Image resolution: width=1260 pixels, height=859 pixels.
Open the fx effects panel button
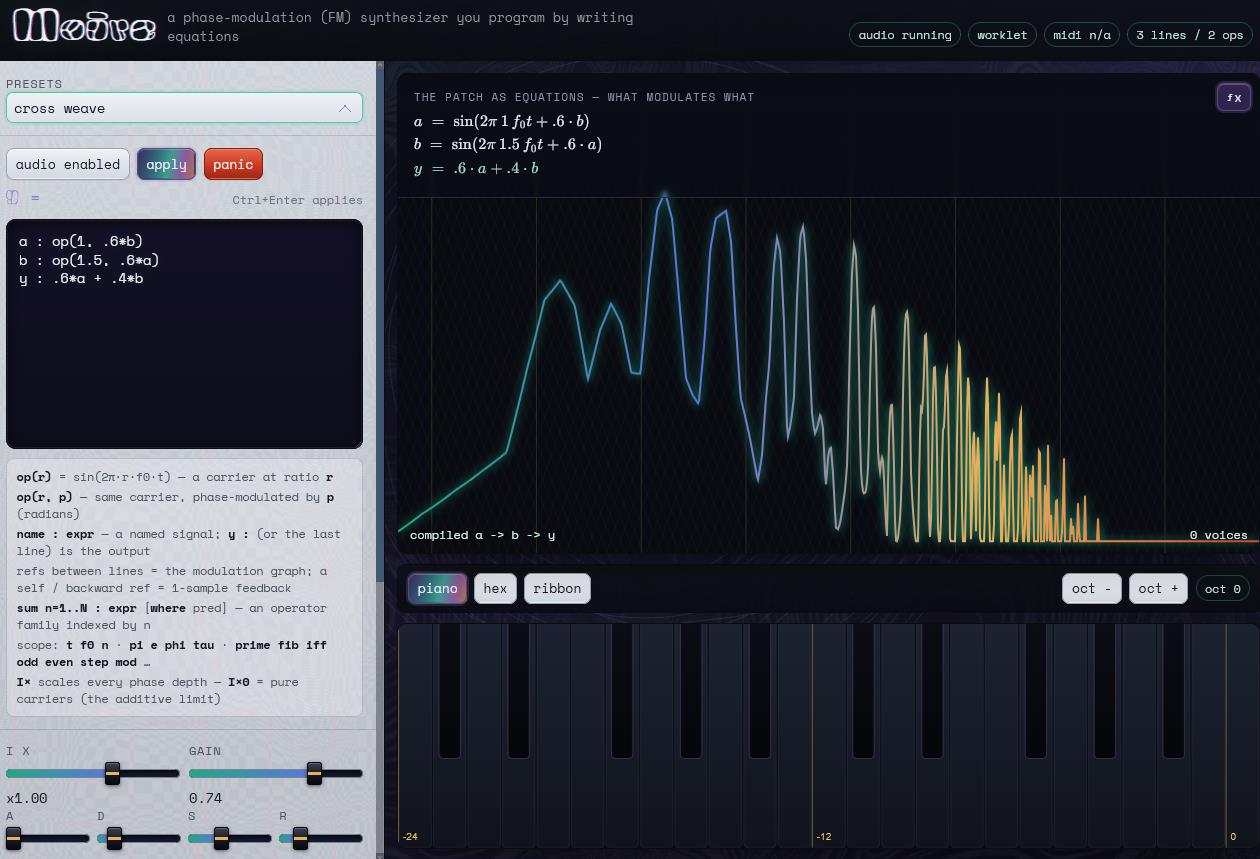(x=1234, y=97)
